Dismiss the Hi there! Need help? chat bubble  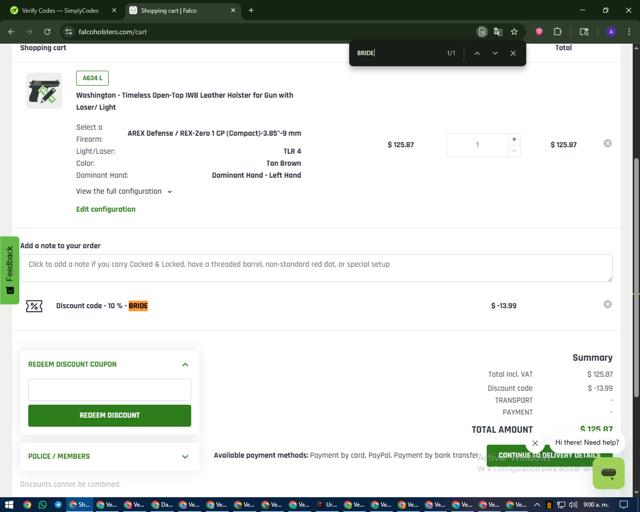(535, 443)
